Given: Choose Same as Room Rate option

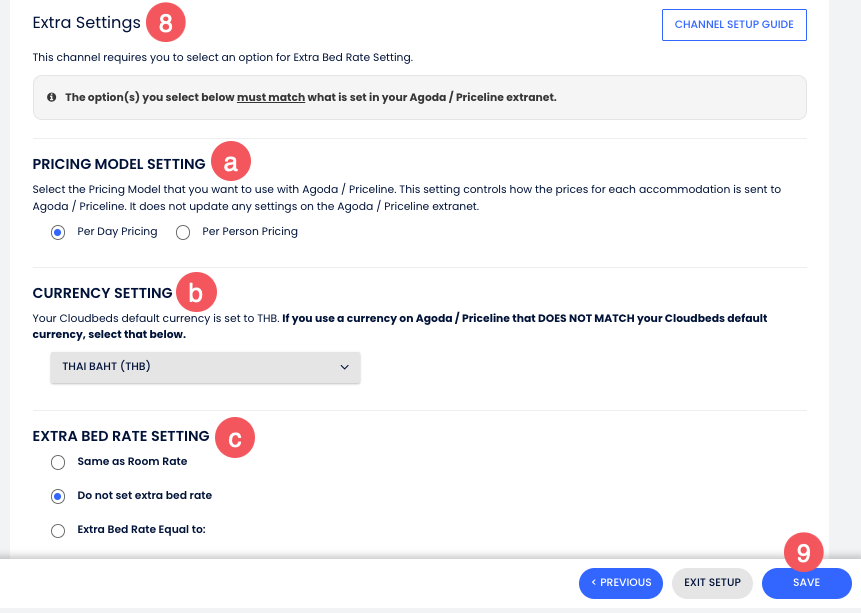Looking at the screenshot, I should pyautogui.click(x=58, y=462).
